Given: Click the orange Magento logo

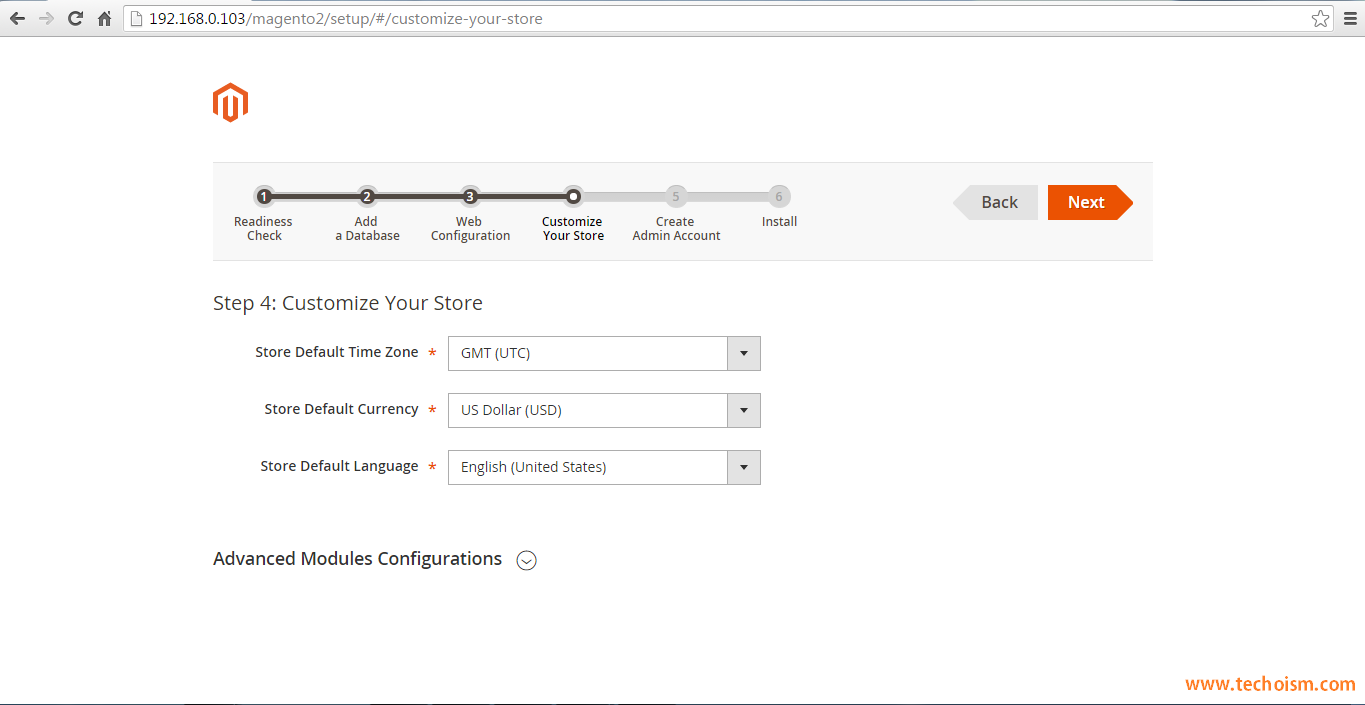Looking at the screenshot, I should [x=230, y=103].
